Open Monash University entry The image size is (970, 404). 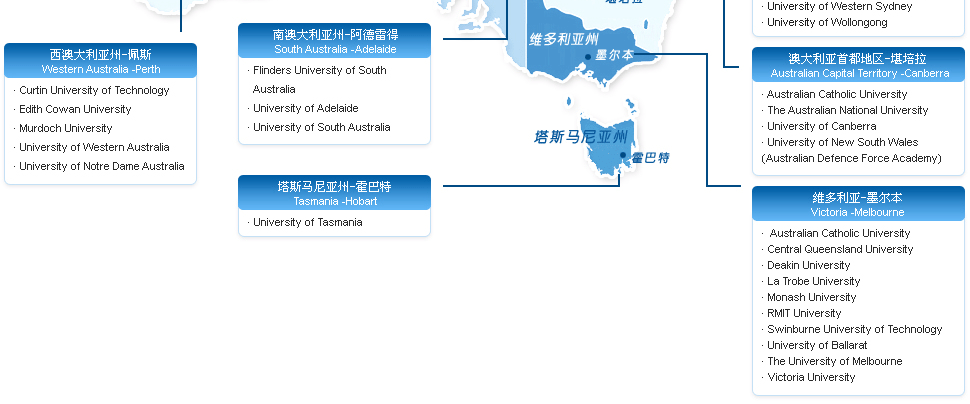tap(812, 298)
